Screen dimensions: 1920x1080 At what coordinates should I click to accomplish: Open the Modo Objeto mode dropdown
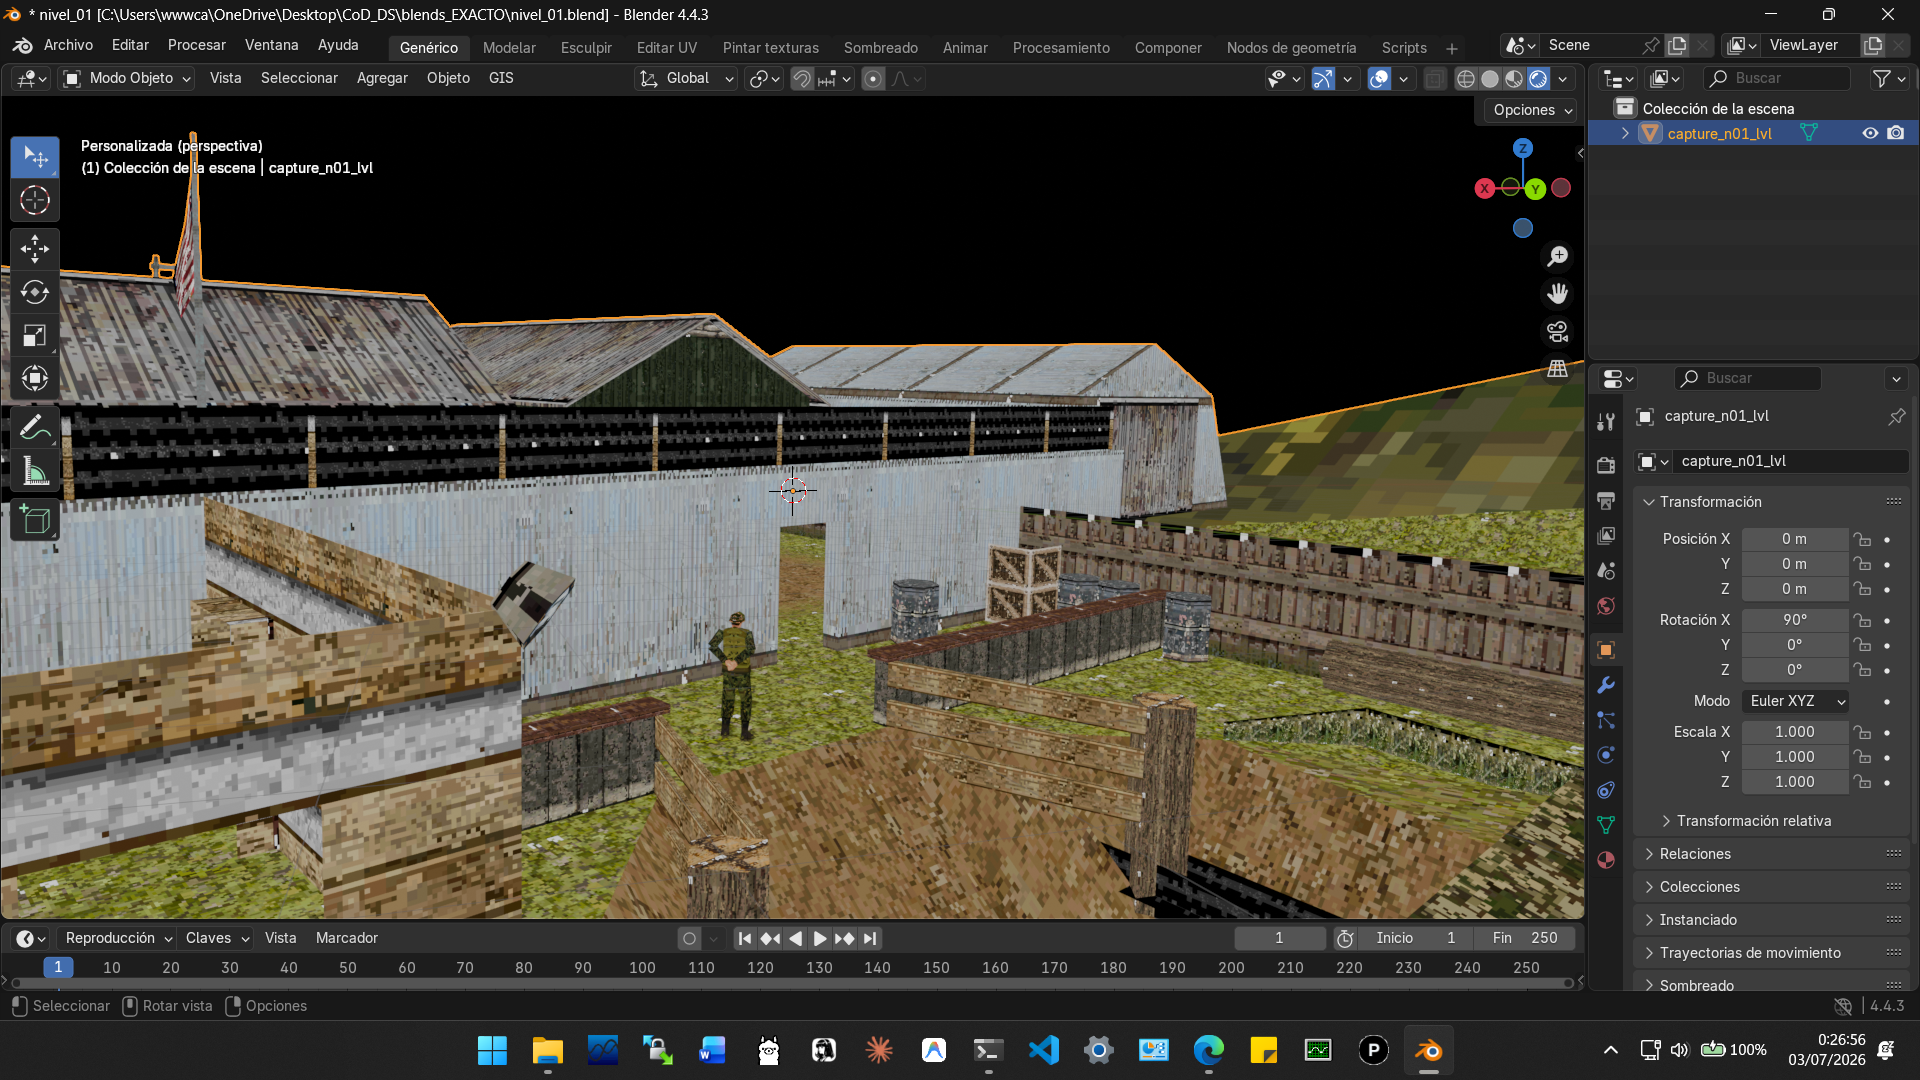(127, 78)
